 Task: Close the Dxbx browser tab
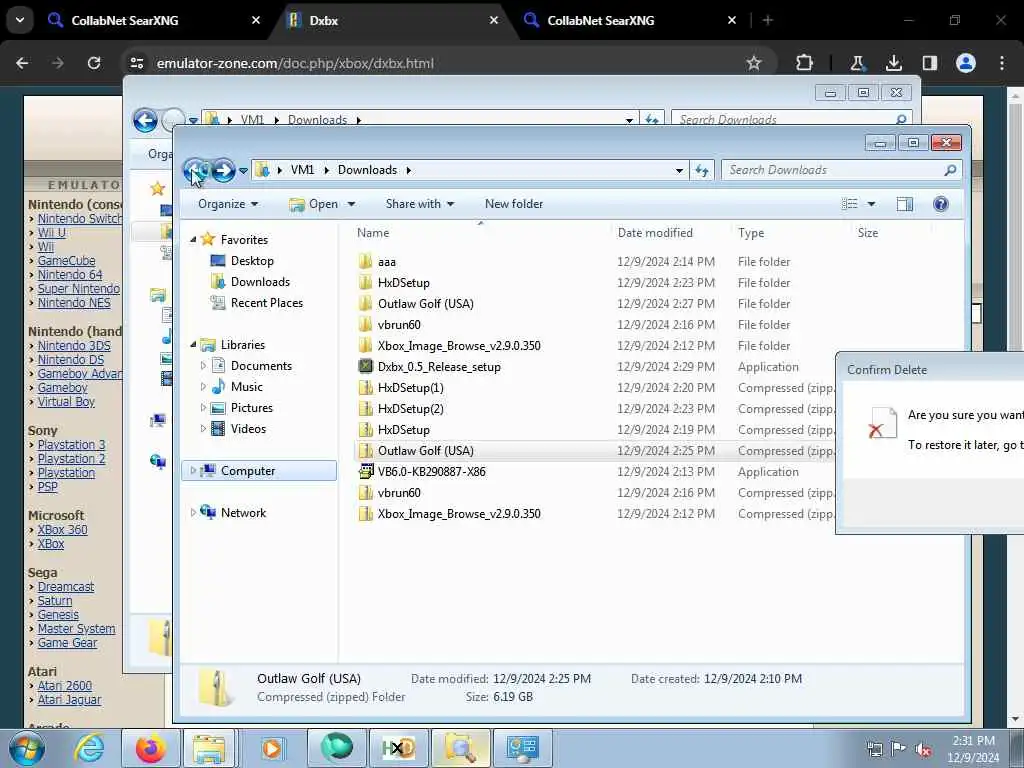(494, 20)
